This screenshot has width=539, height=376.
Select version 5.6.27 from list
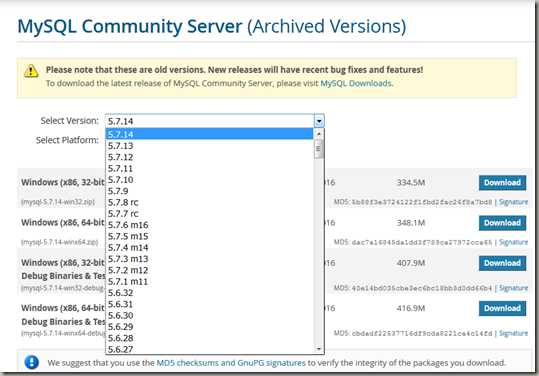(209, 349)
